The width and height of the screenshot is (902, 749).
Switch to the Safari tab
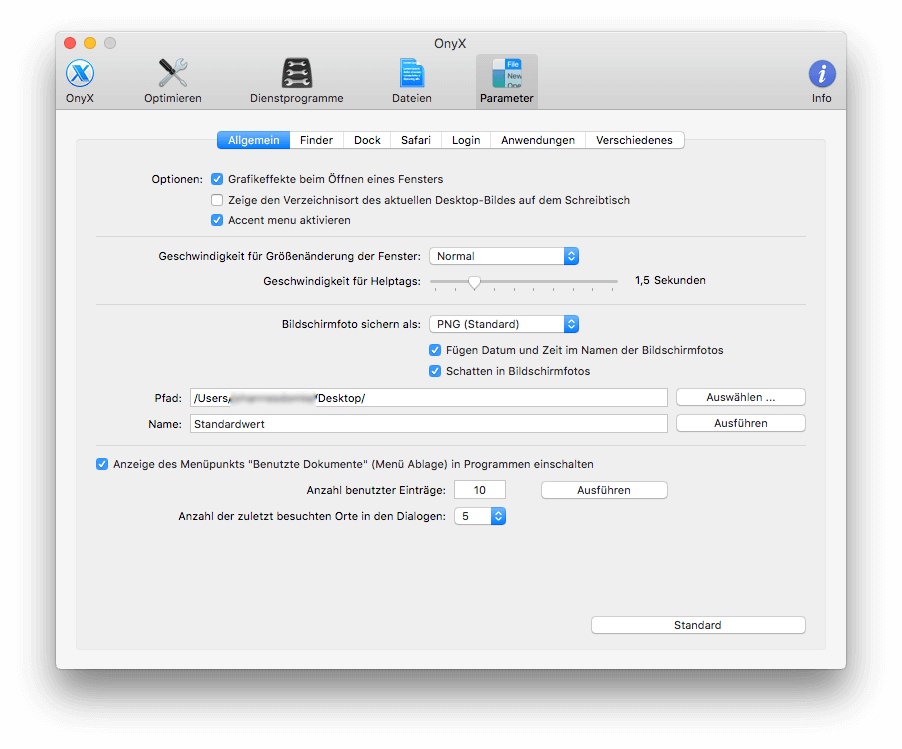(x=416, y=140)
